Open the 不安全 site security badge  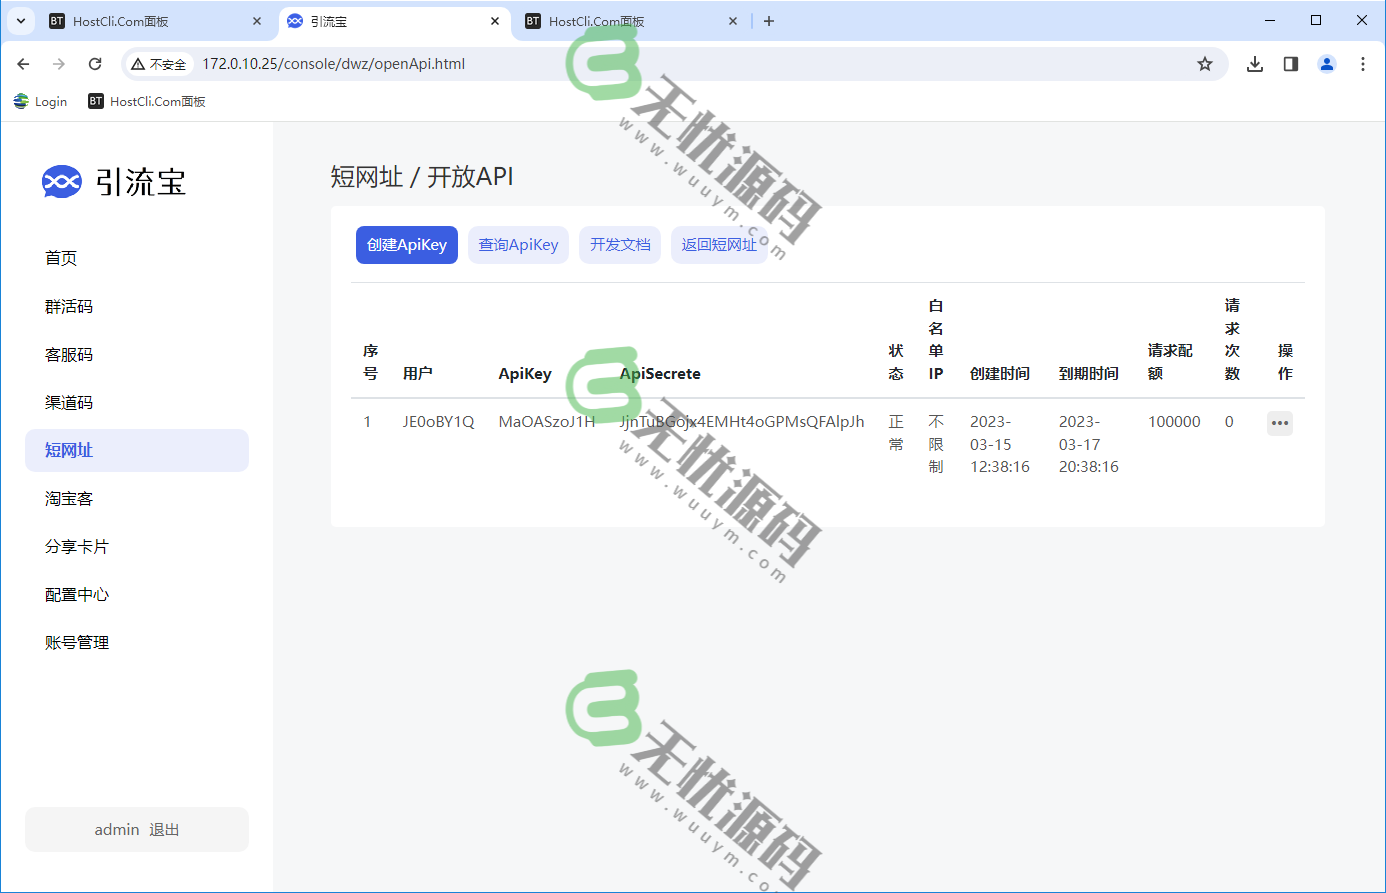click(158, 63)
